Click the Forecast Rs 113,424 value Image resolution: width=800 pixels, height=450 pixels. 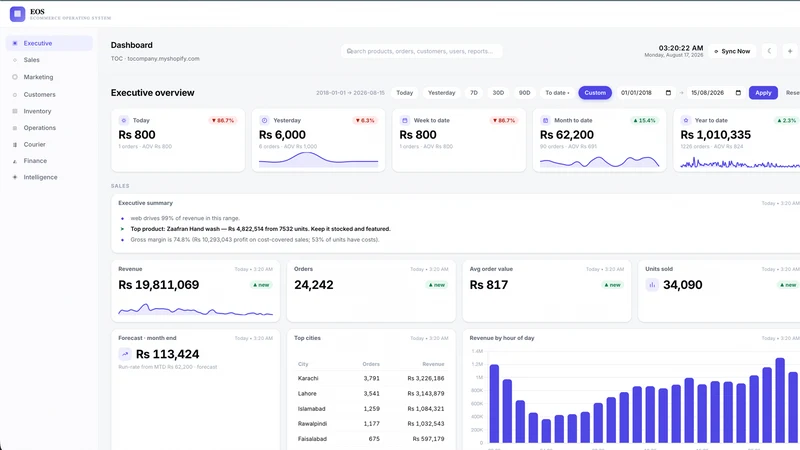[168, 354]
